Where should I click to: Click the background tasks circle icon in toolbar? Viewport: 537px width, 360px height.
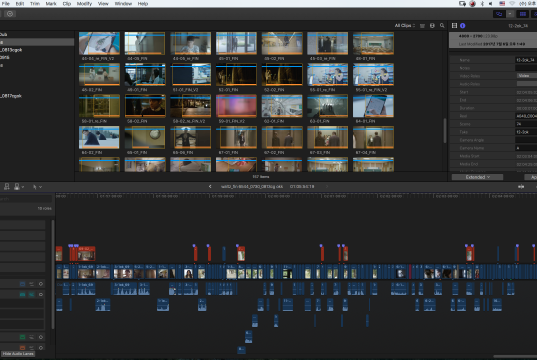click(10, 14)
